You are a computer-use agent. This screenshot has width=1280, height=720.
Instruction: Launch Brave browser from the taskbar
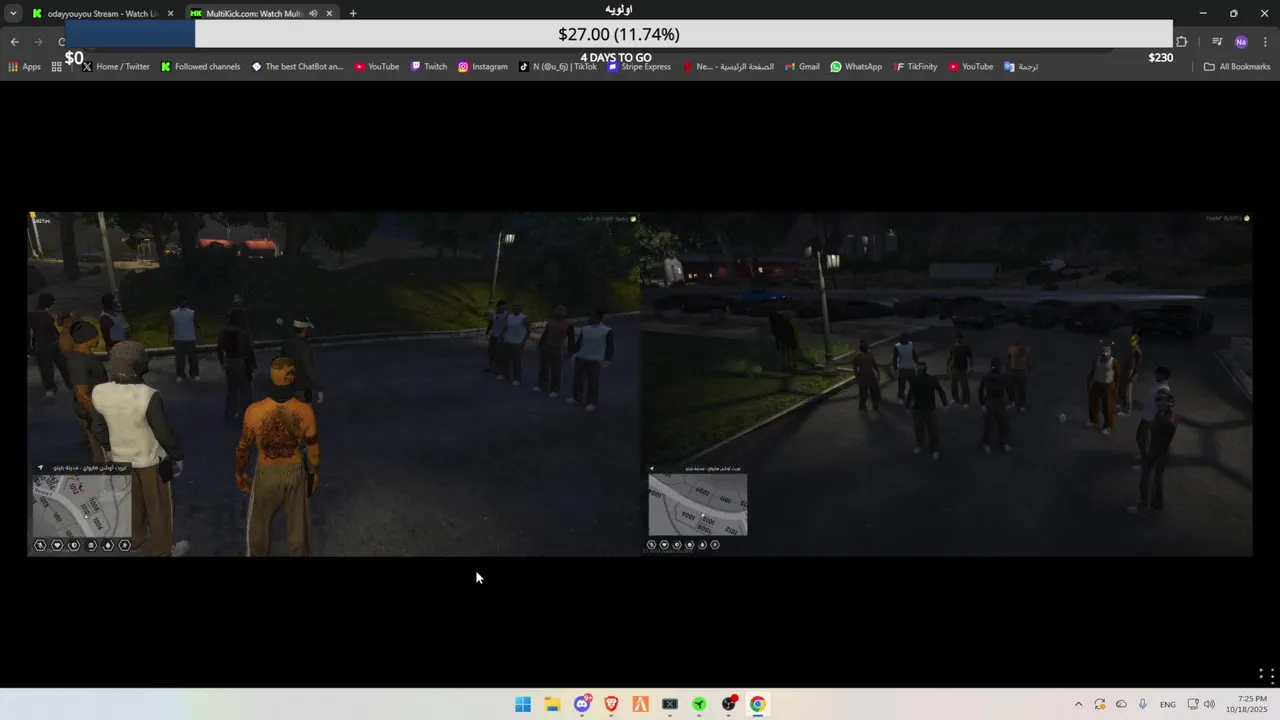(x=611, y=704)
